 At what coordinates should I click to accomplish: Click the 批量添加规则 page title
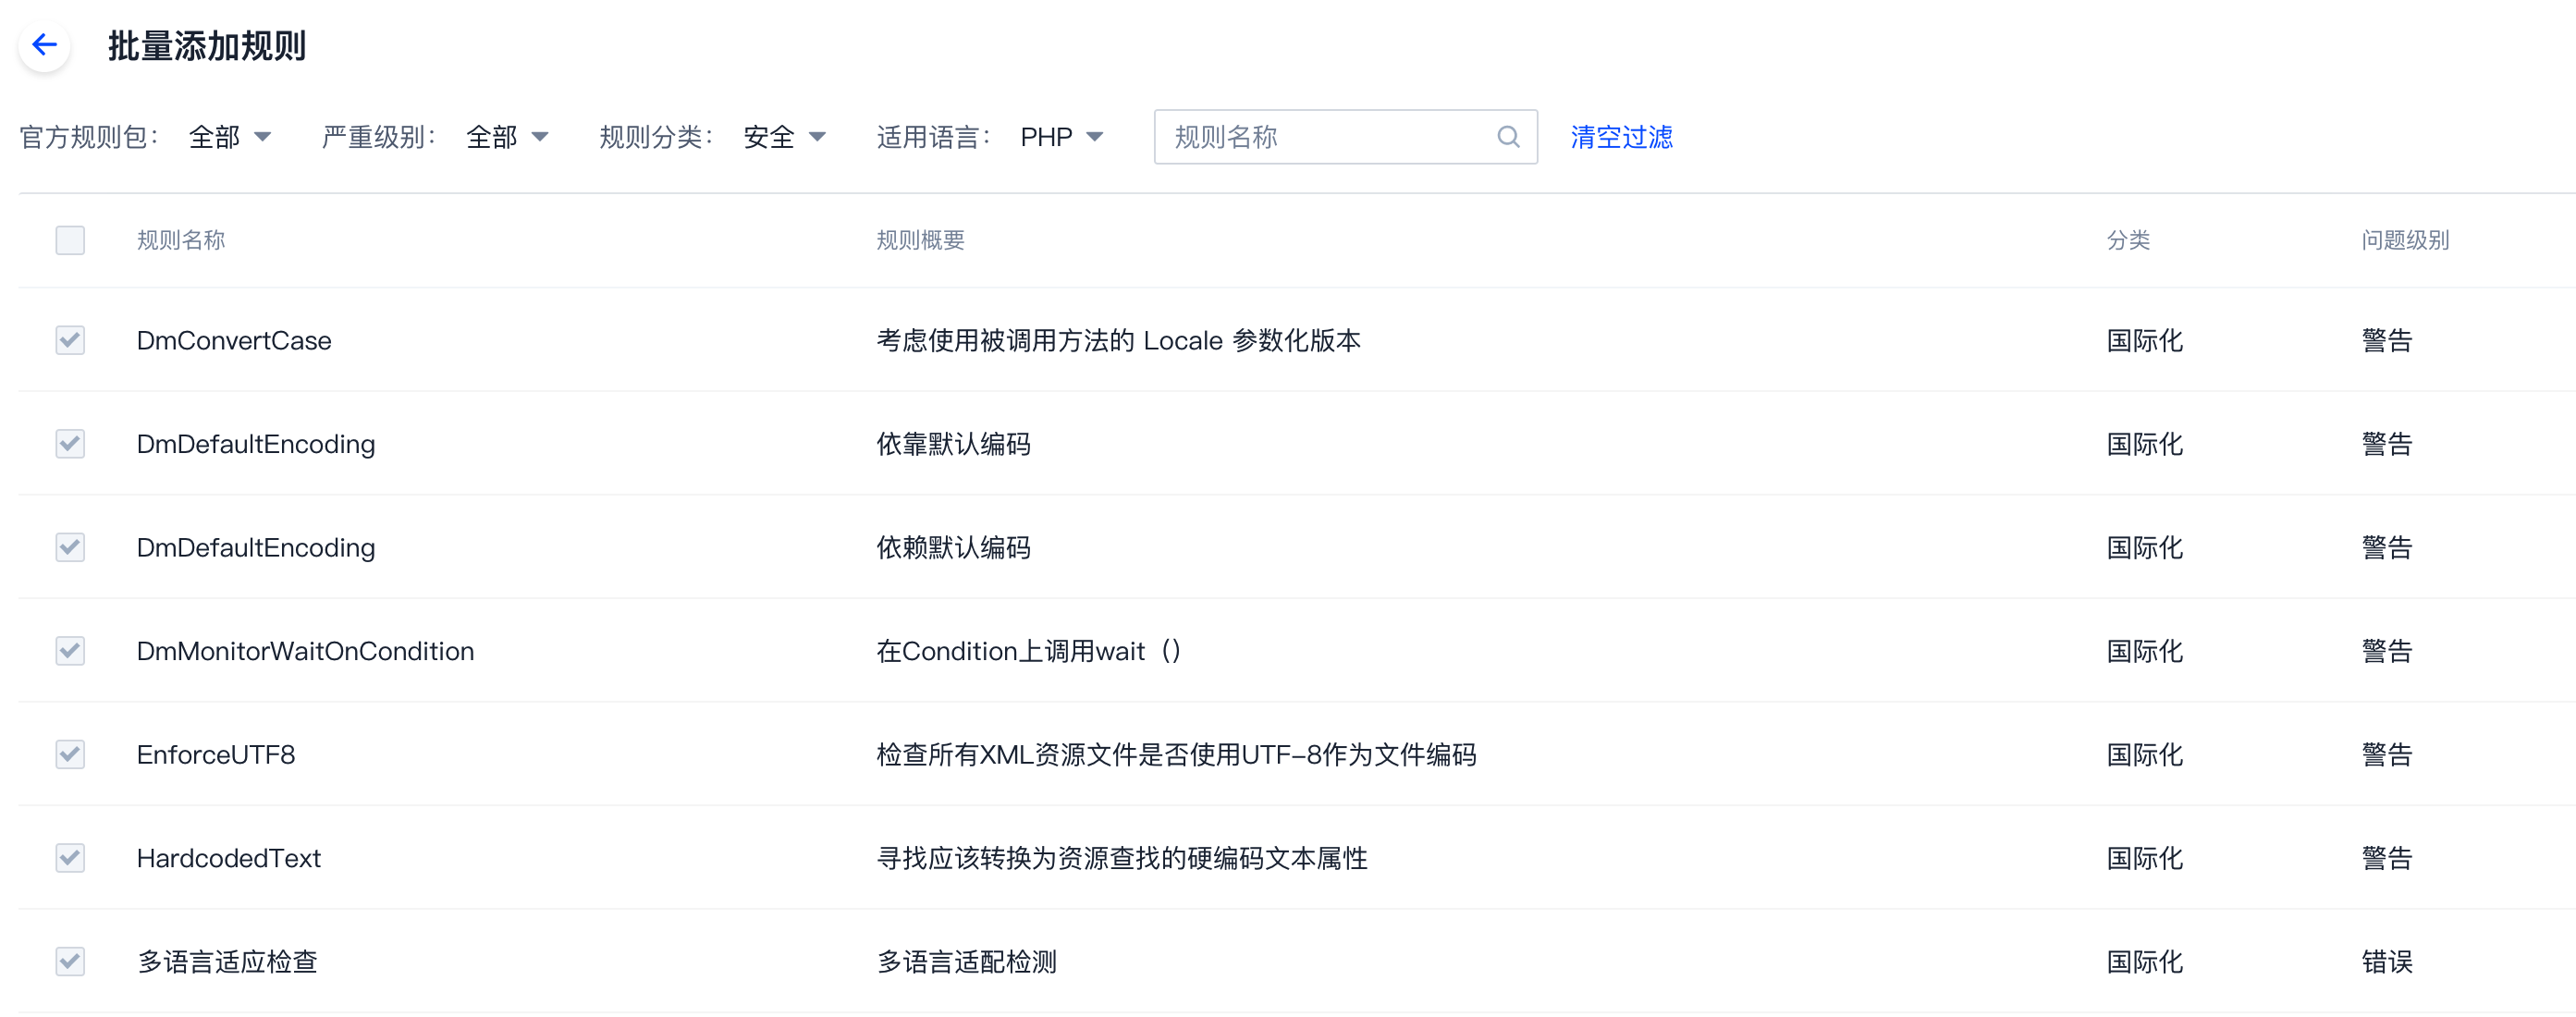click(x=206, y=45)
